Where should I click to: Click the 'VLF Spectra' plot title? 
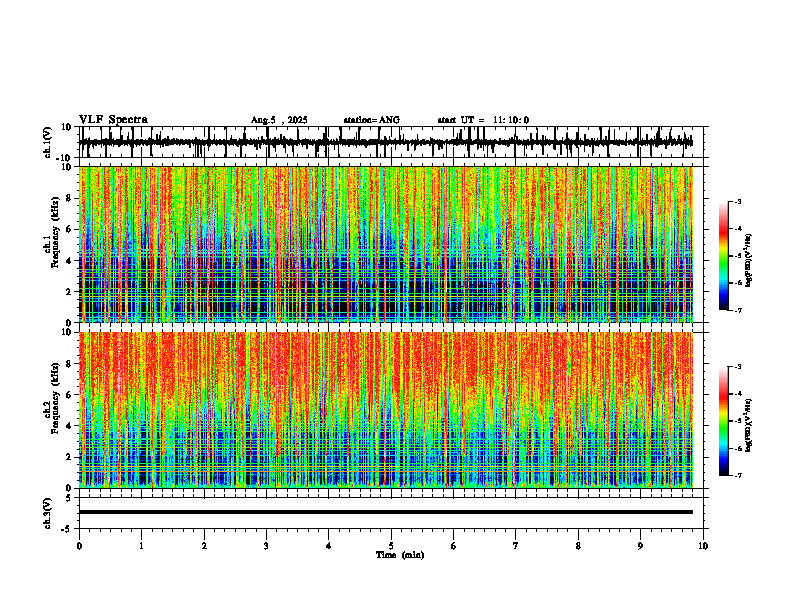(113, 120)
